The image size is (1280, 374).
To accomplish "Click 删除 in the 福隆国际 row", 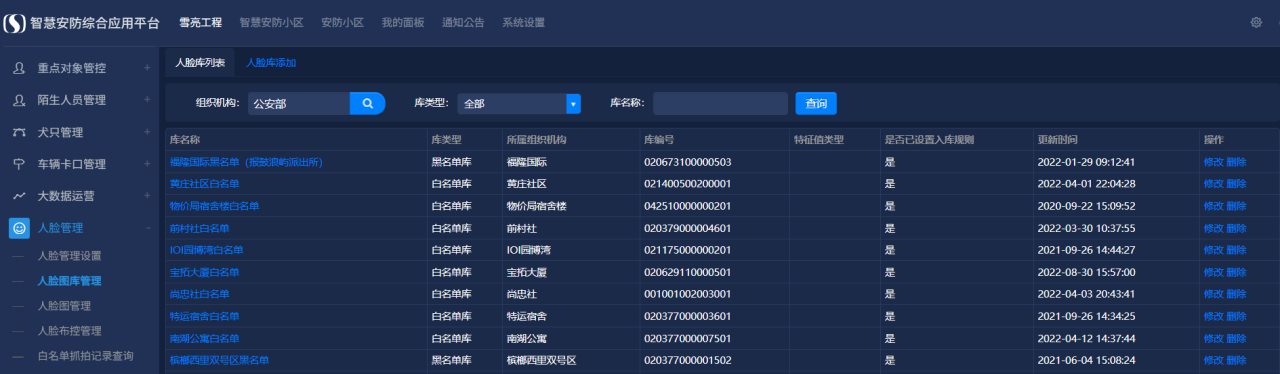I will point(1236,162).
